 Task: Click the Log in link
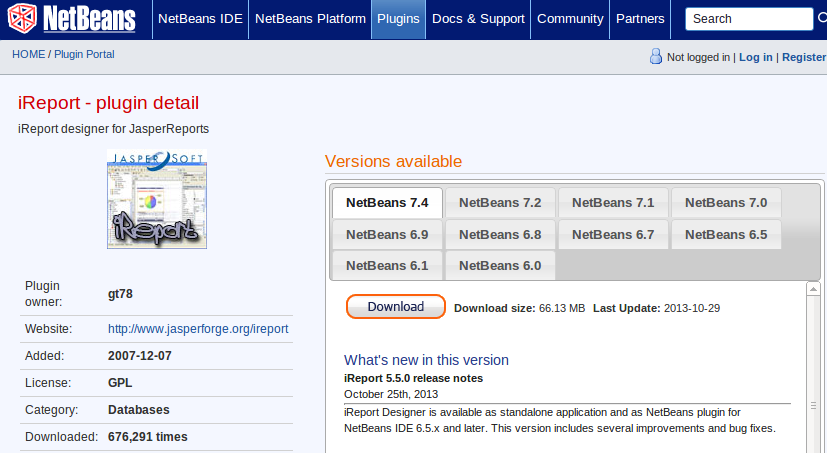pyautogui.click(x=755, y=57)
